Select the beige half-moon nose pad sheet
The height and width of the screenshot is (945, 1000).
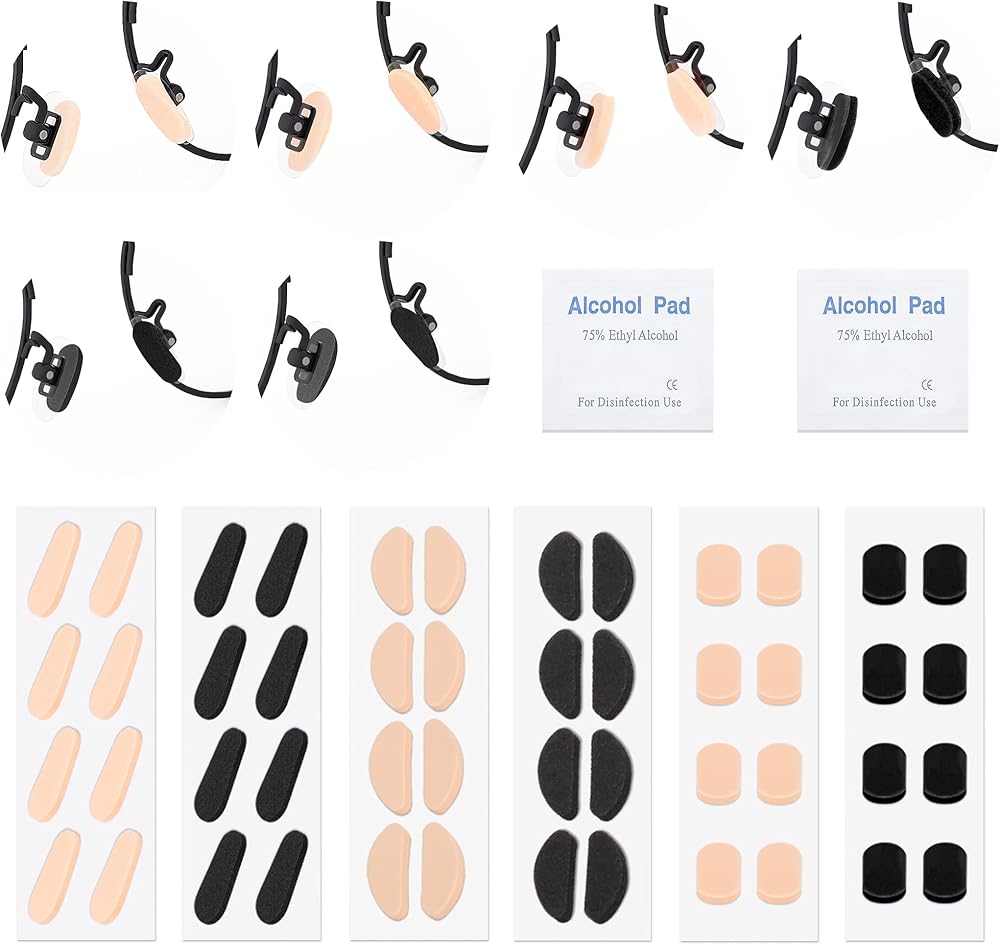pyautogui.click(x=419, y=725)
